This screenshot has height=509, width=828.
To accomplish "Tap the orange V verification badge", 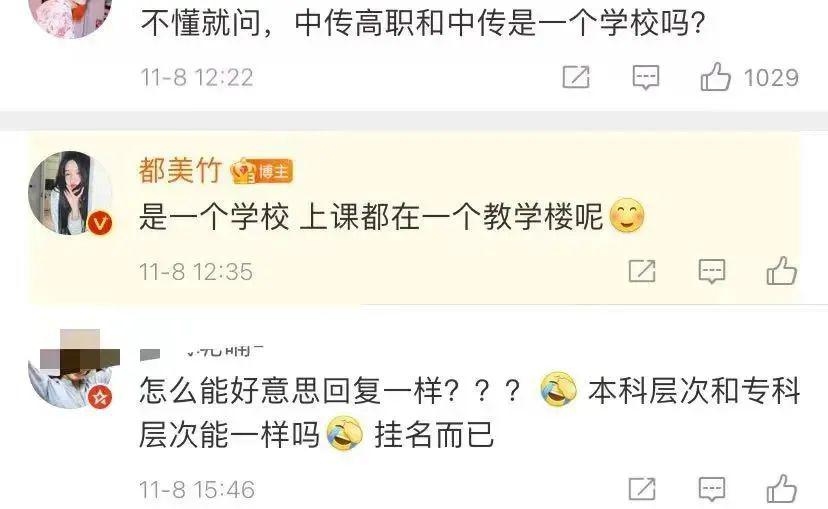I will 100,223.
